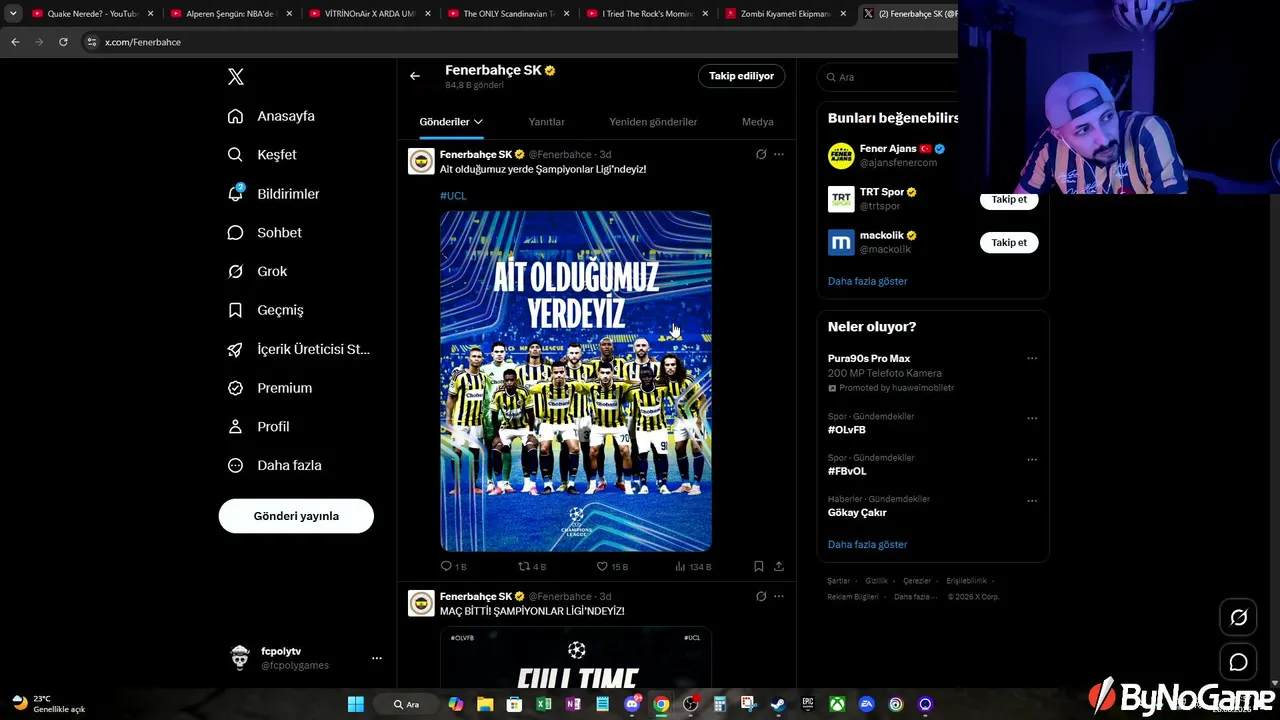Click the Windows Start button

pos(356,704)
